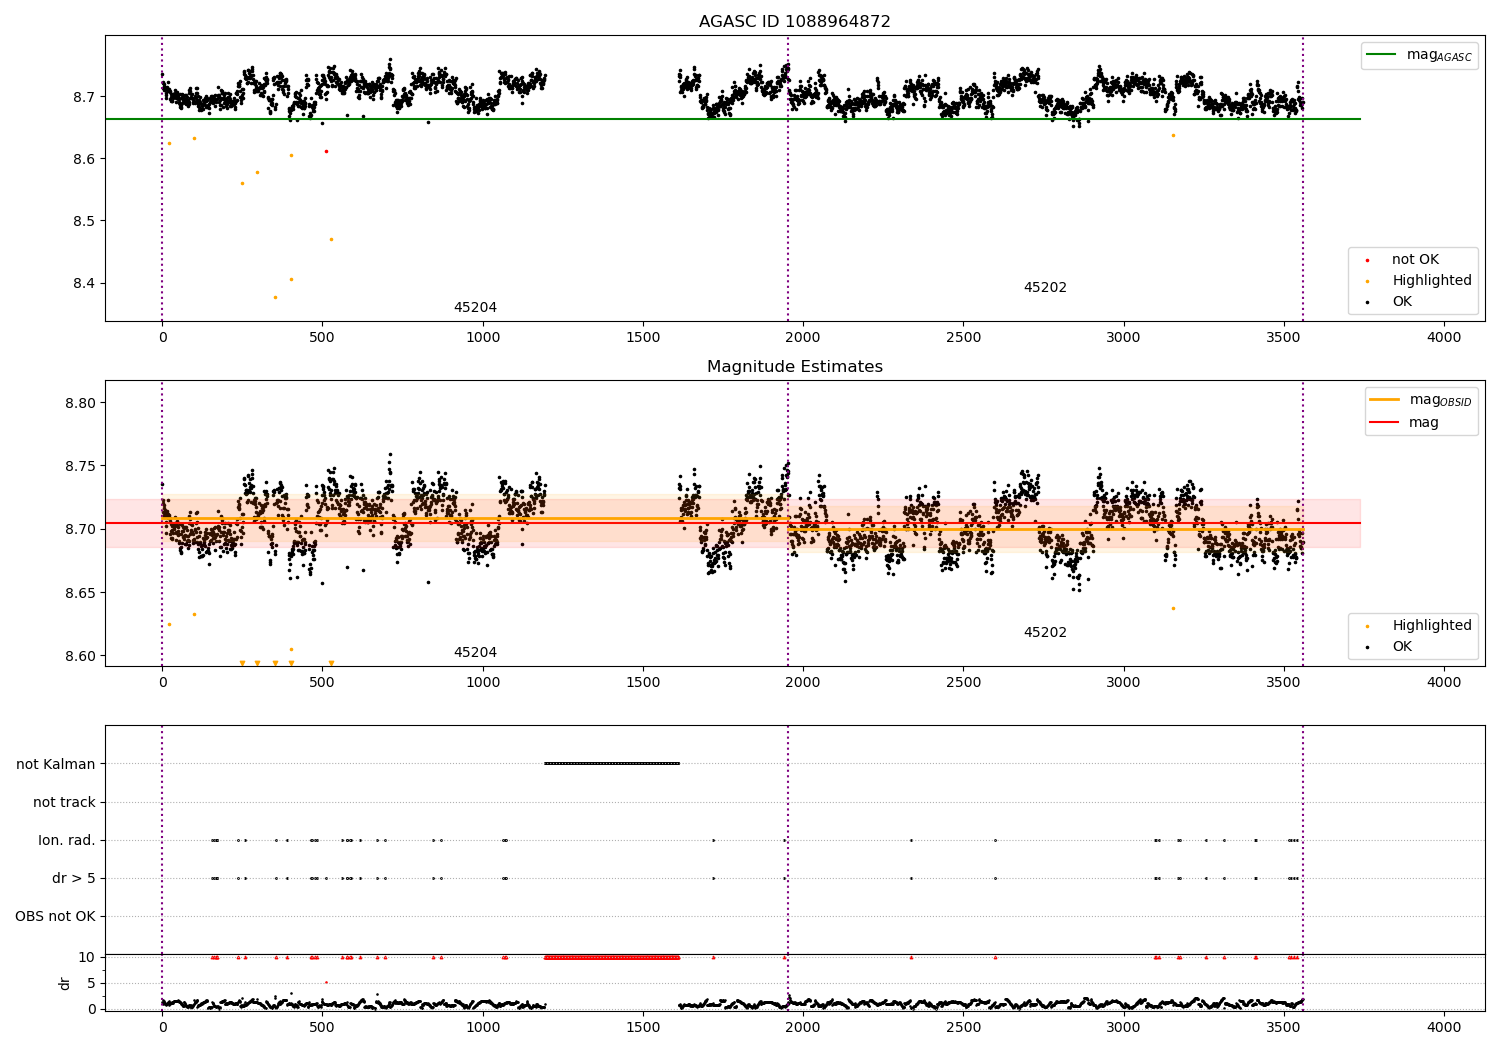Click the '45202' label in the middle plot
1500x1050 pixels.
pos(1045,633)
